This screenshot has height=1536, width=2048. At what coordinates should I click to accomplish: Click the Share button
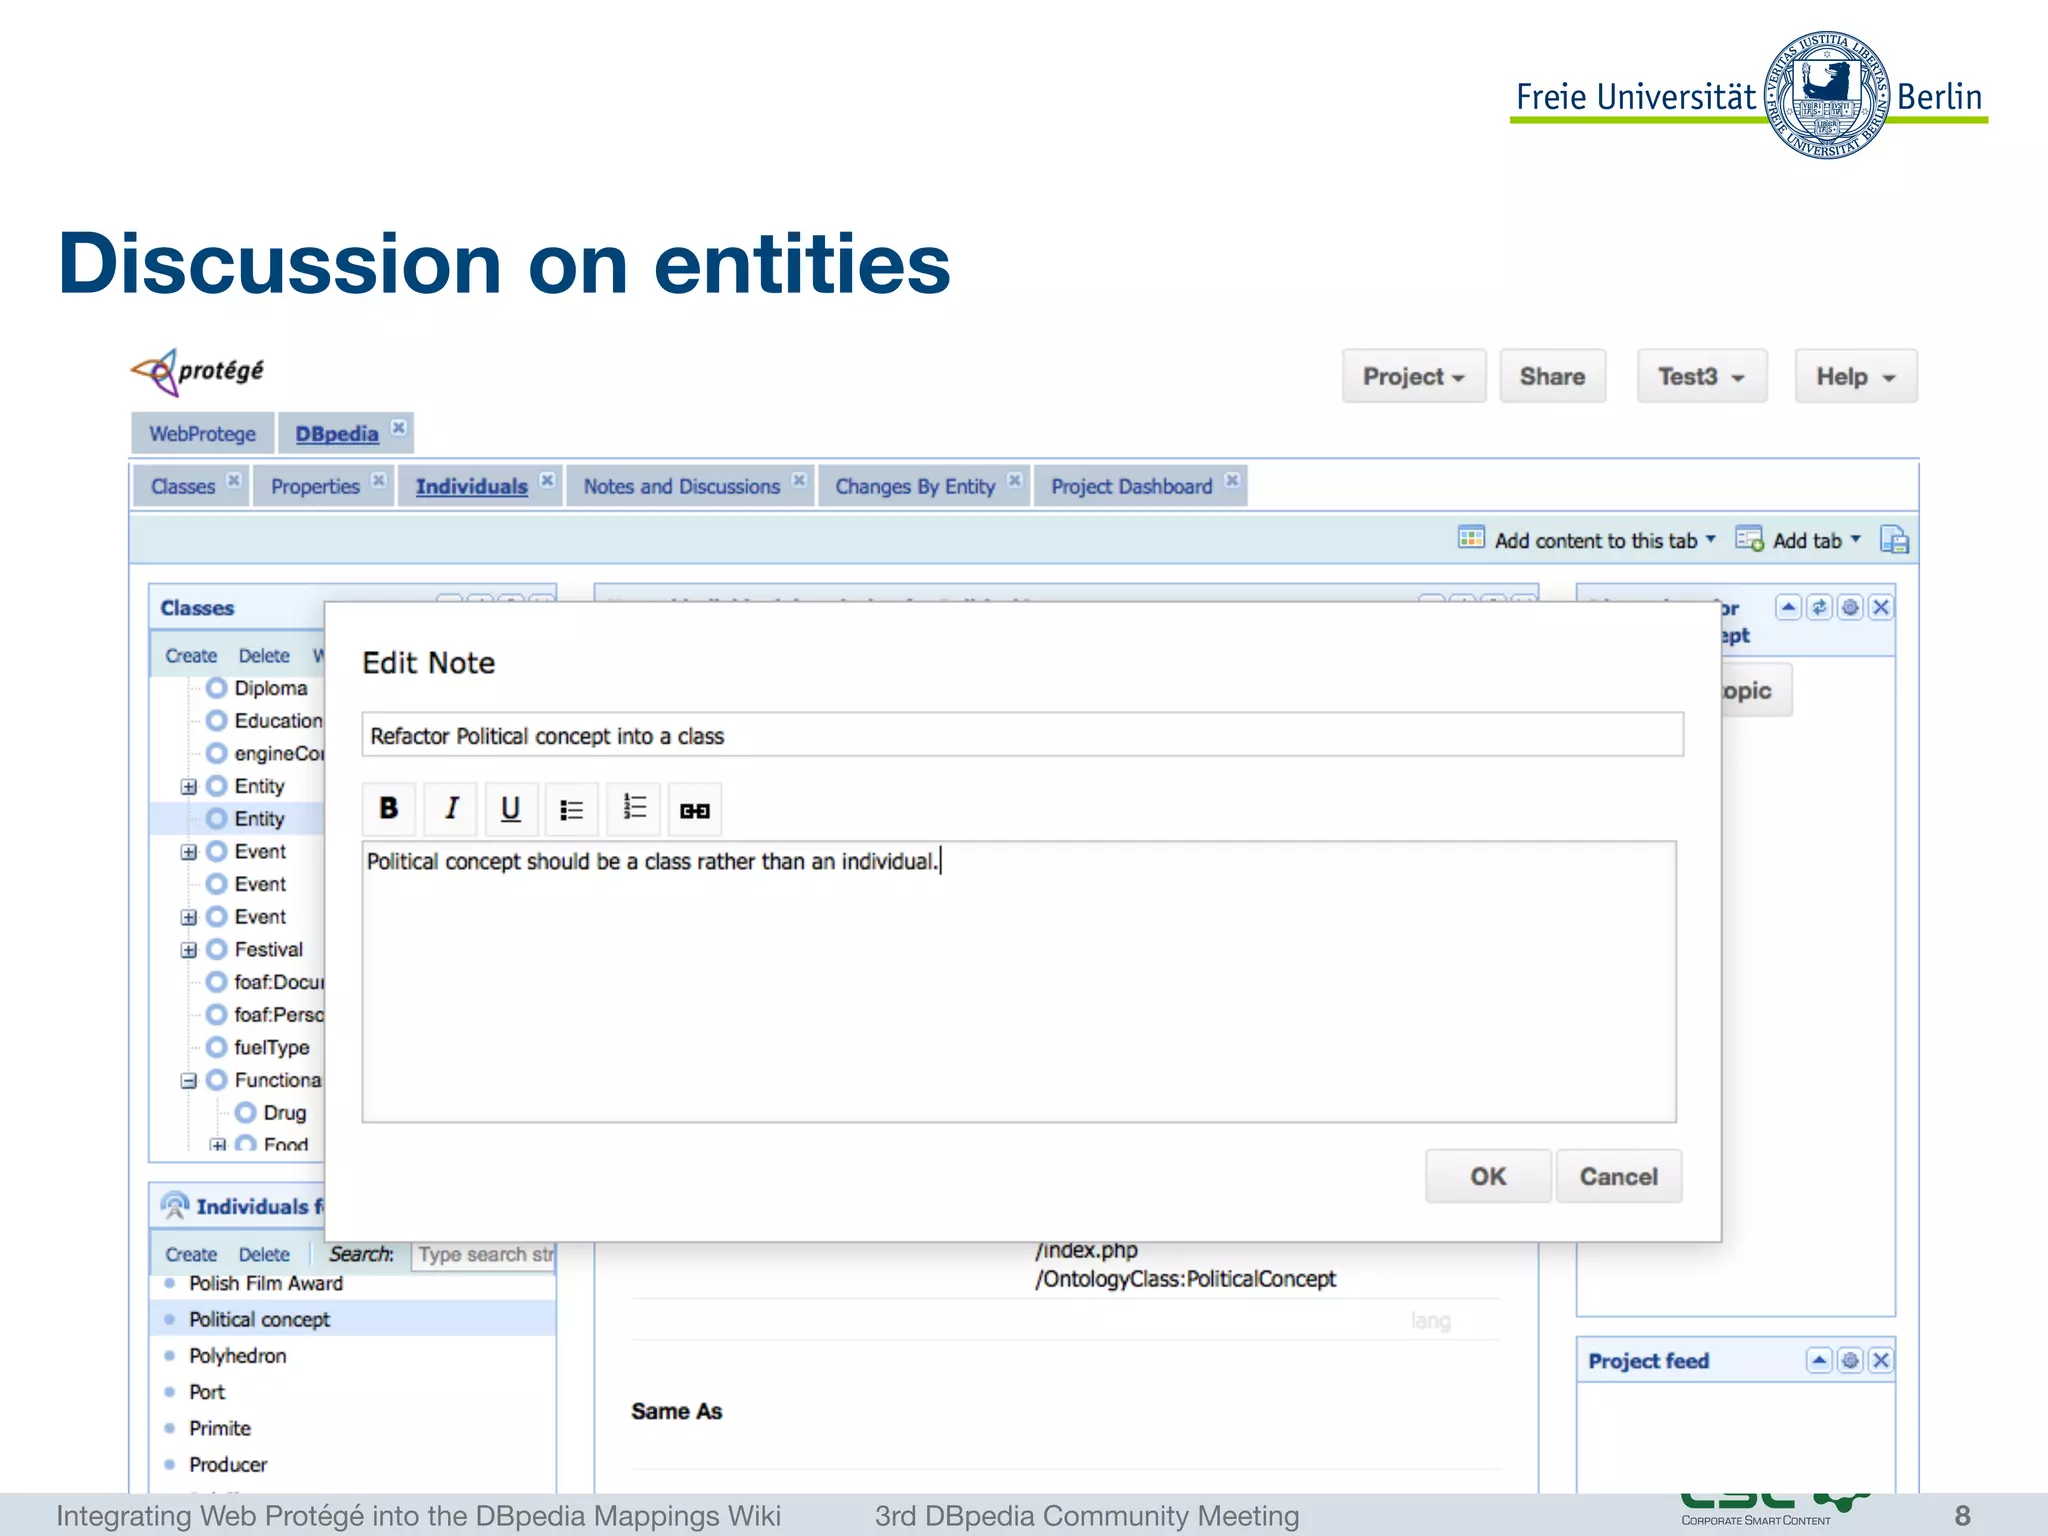(x=1552, y=377)
